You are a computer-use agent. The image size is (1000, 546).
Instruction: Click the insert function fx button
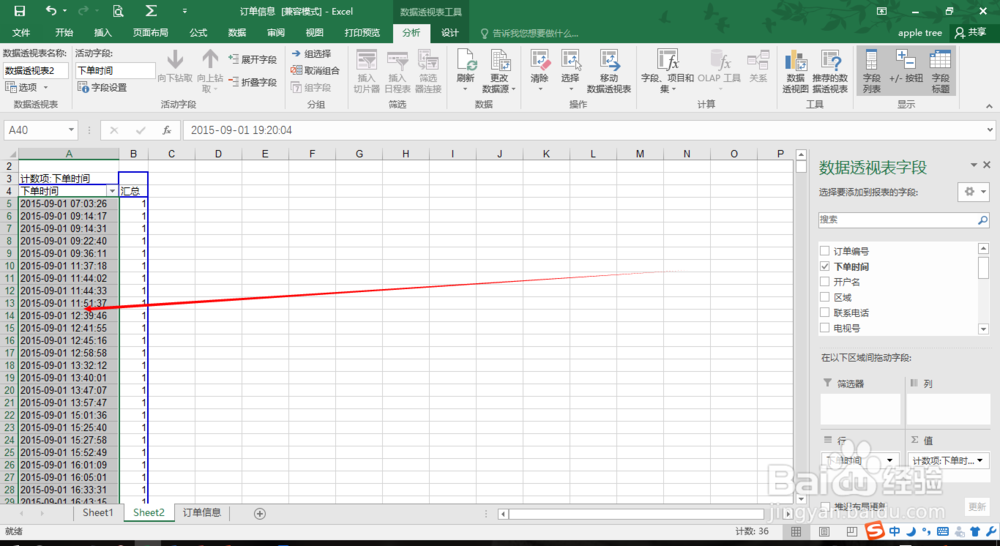(166, 130)
